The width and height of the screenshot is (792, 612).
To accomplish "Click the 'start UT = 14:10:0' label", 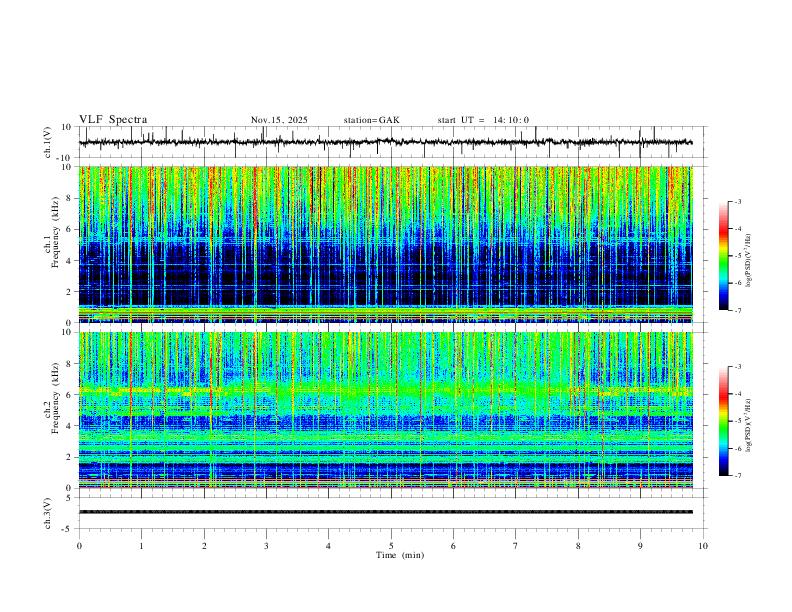I will pos(483,120).
